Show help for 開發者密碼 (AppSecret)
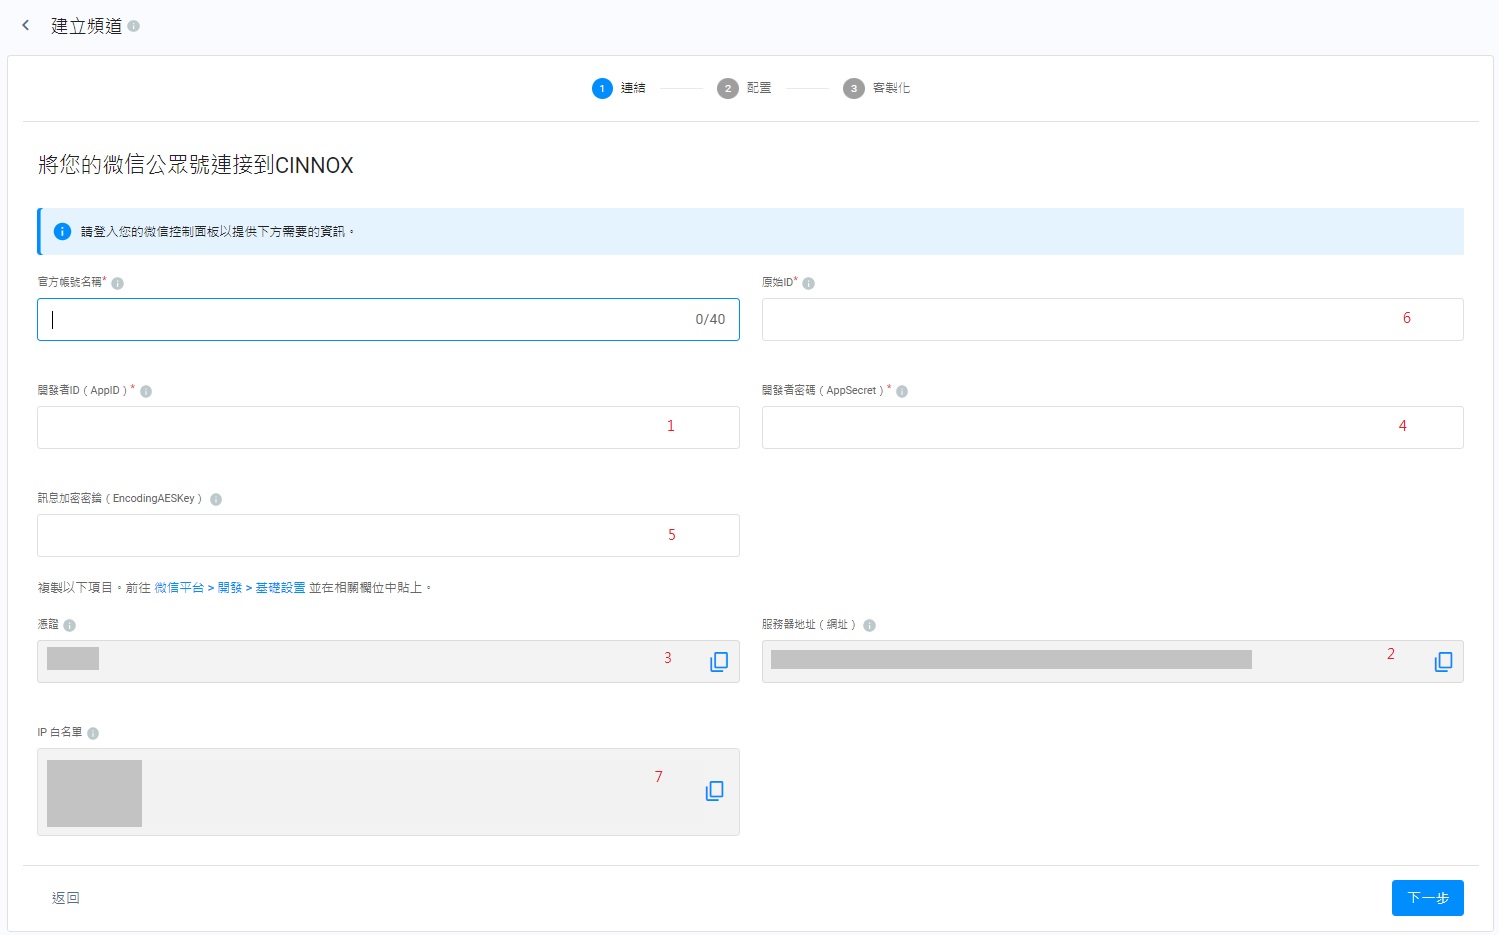Screen dimensions: 1499x935 [x=902, y=391]
